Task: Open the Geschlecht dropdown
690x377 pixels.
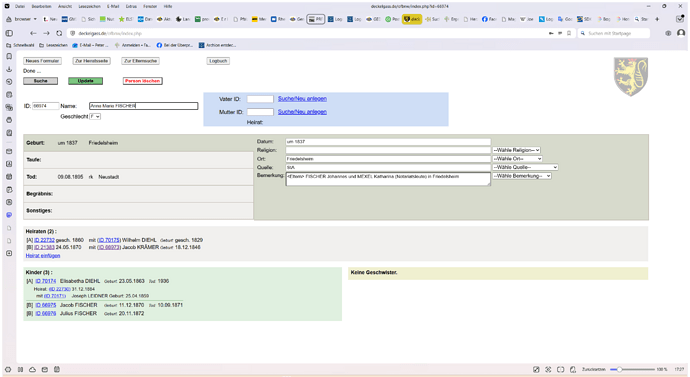Action: pos(95,117)
